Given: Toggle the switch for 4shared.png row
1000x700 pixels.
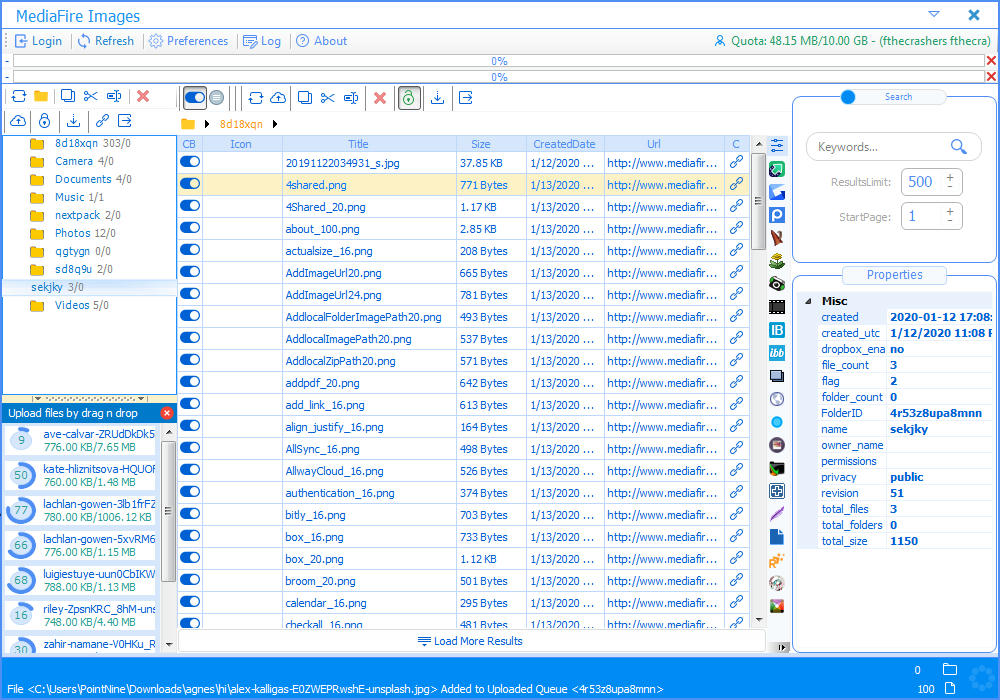Looking at the screenshot, I should click(x=190, y=184).
